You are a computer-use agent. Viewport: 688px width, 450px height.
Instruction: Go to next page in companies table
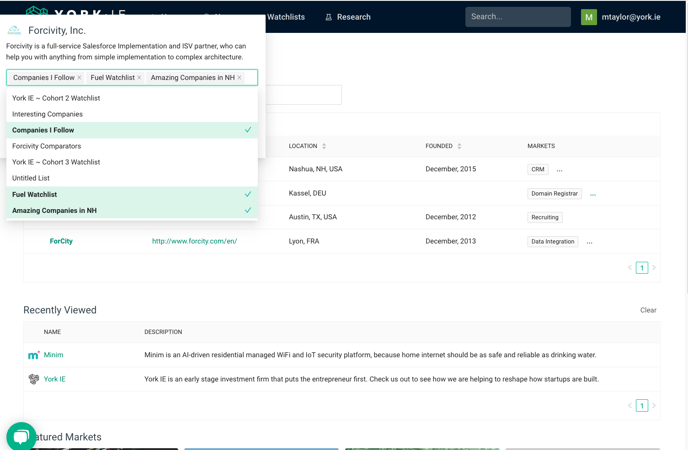click(654, 268)
